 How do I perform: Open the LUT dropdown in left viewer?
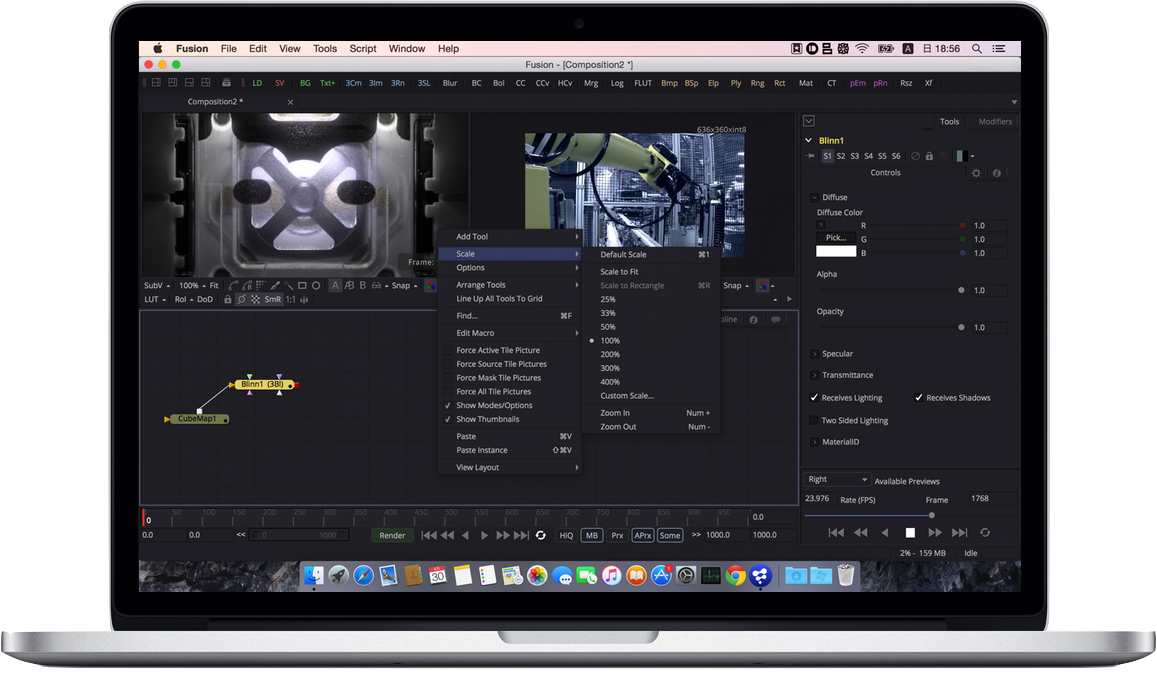pyautogui.click(x=155, y=299)
